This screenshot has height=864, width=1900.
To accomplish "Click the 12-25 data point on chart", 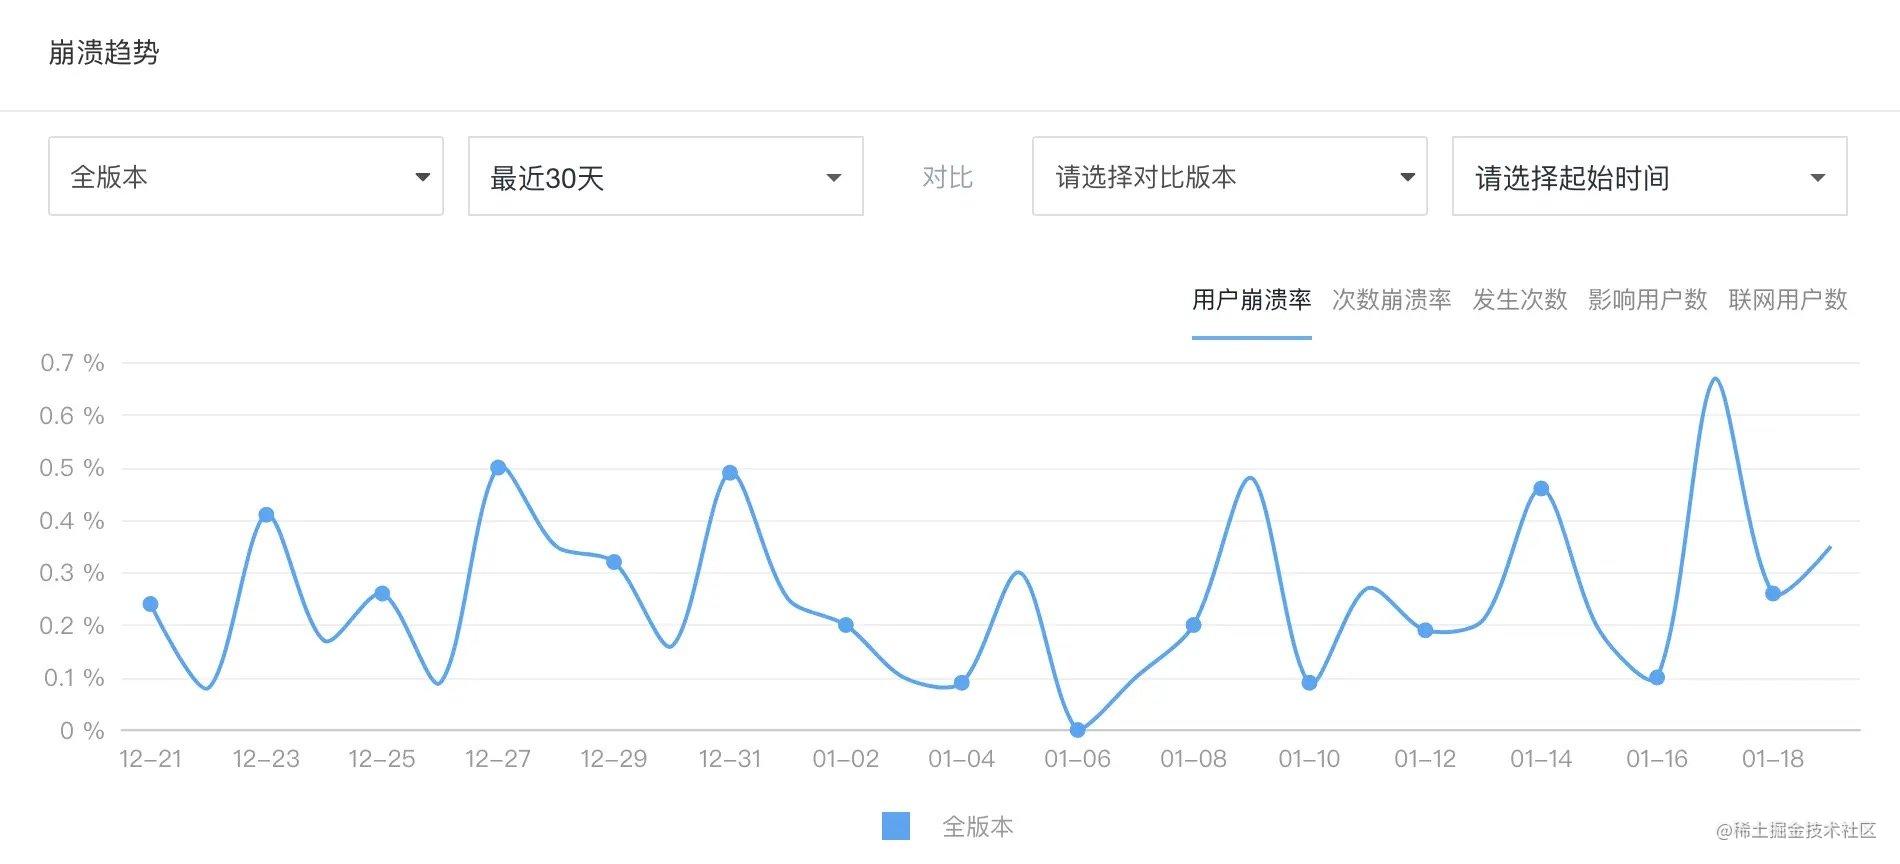I will point(382,593).
